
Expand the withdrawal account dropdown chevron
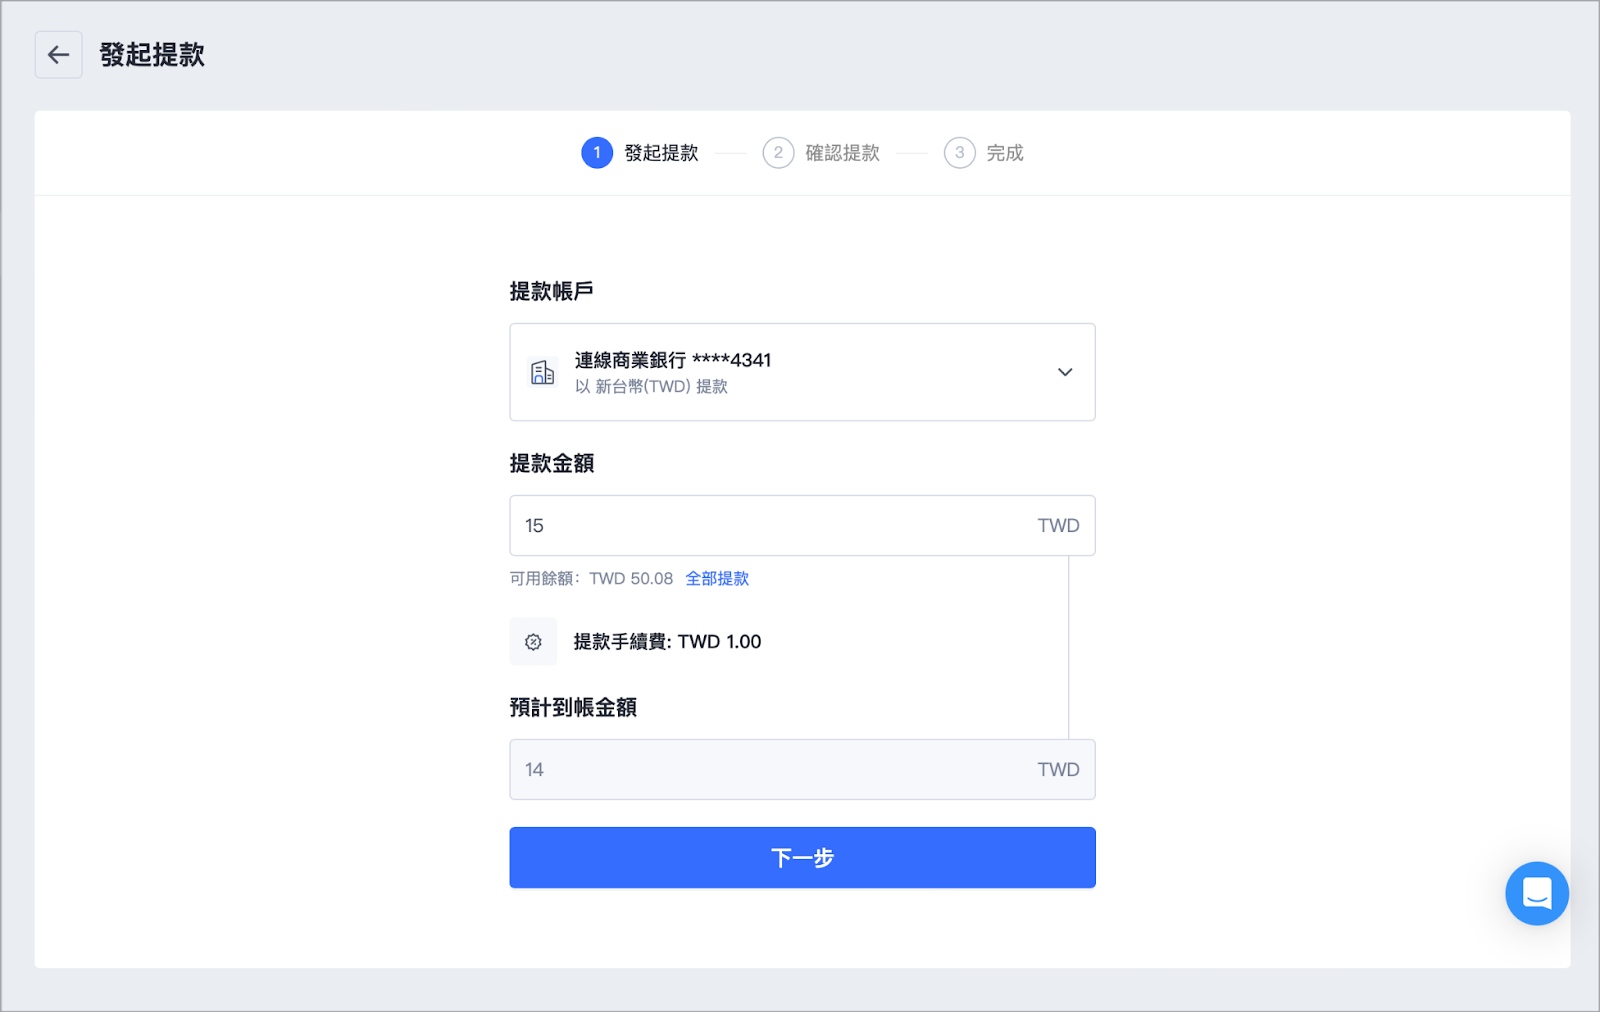pyautogui.click(x=1065, y=372)
